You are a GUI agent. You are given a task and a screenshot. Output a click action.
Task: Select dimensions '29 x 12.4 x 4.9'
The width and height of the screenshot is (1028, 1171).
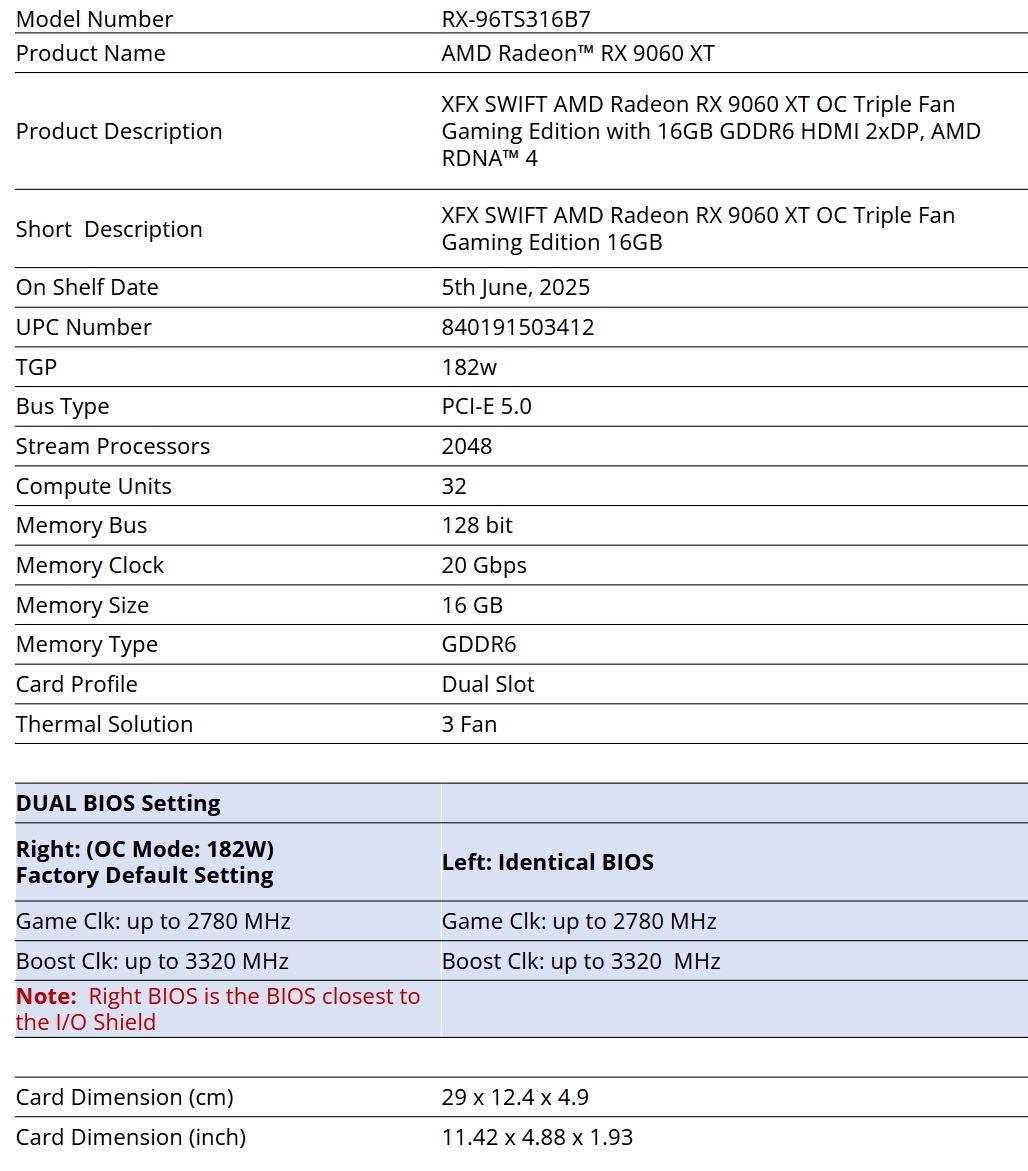515,1097
